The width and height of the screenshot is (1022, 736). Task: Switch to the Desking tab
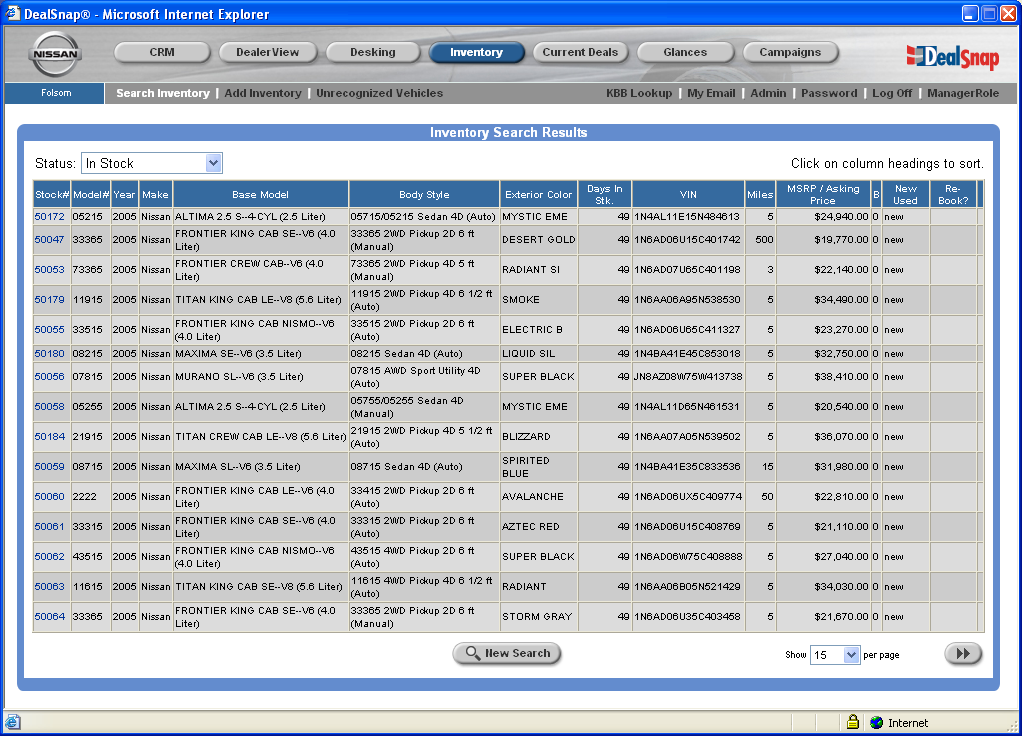(x=372, y=52)
